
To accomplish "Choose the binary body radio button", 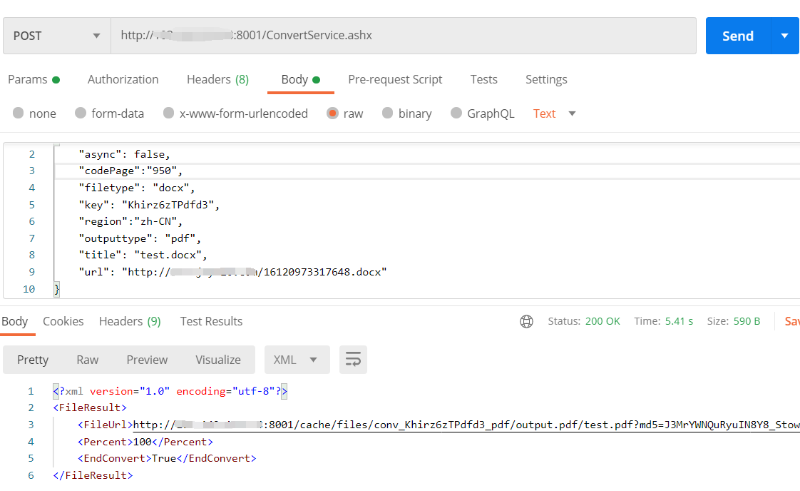I will point(388,114).
